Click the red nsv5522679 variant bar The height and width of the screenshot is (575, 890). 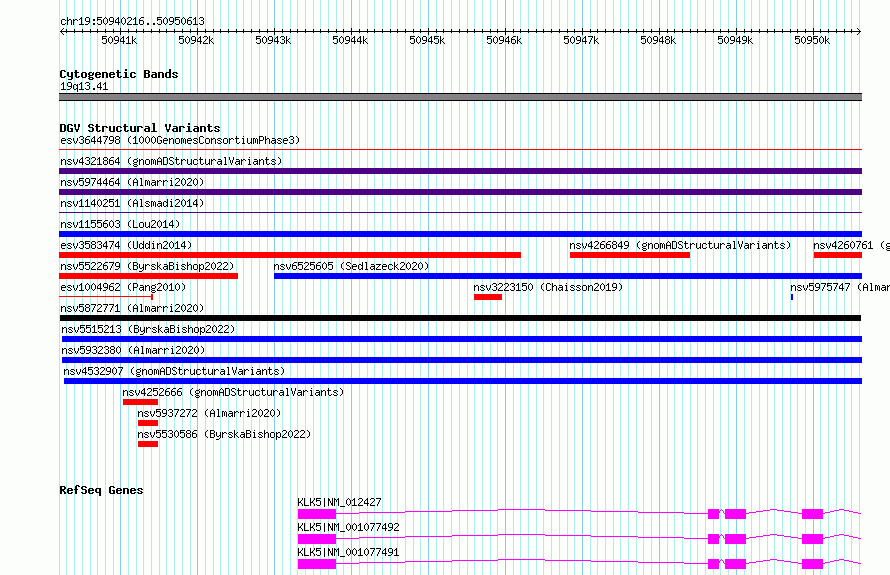(149, 276)
